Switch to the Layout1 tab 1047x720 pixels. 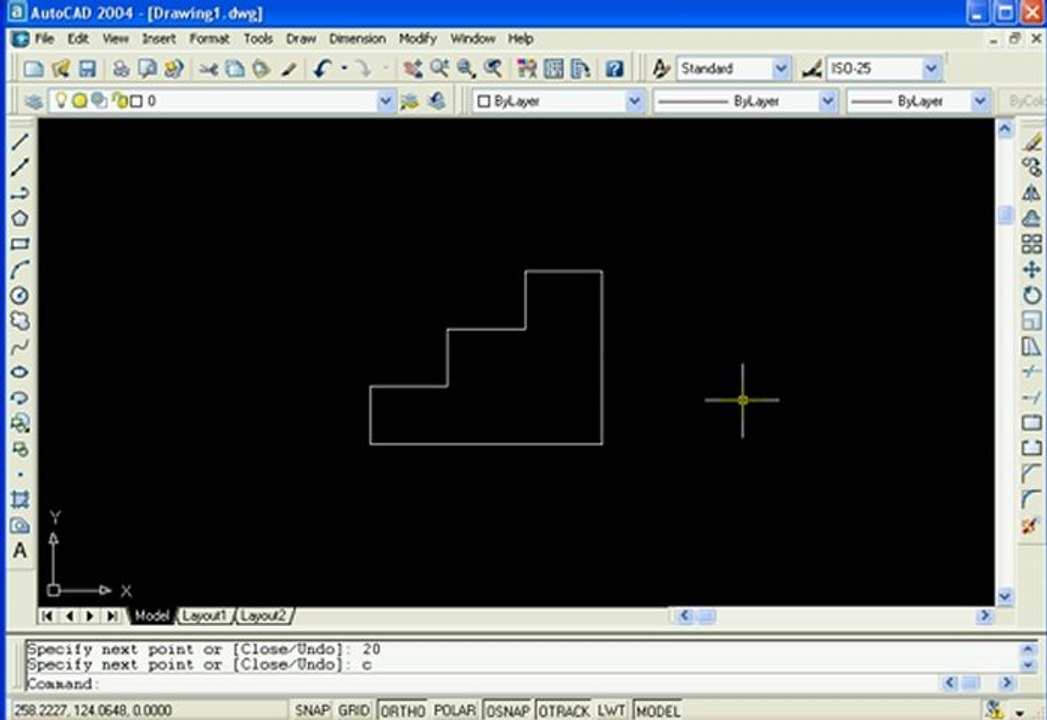[204, 615]
